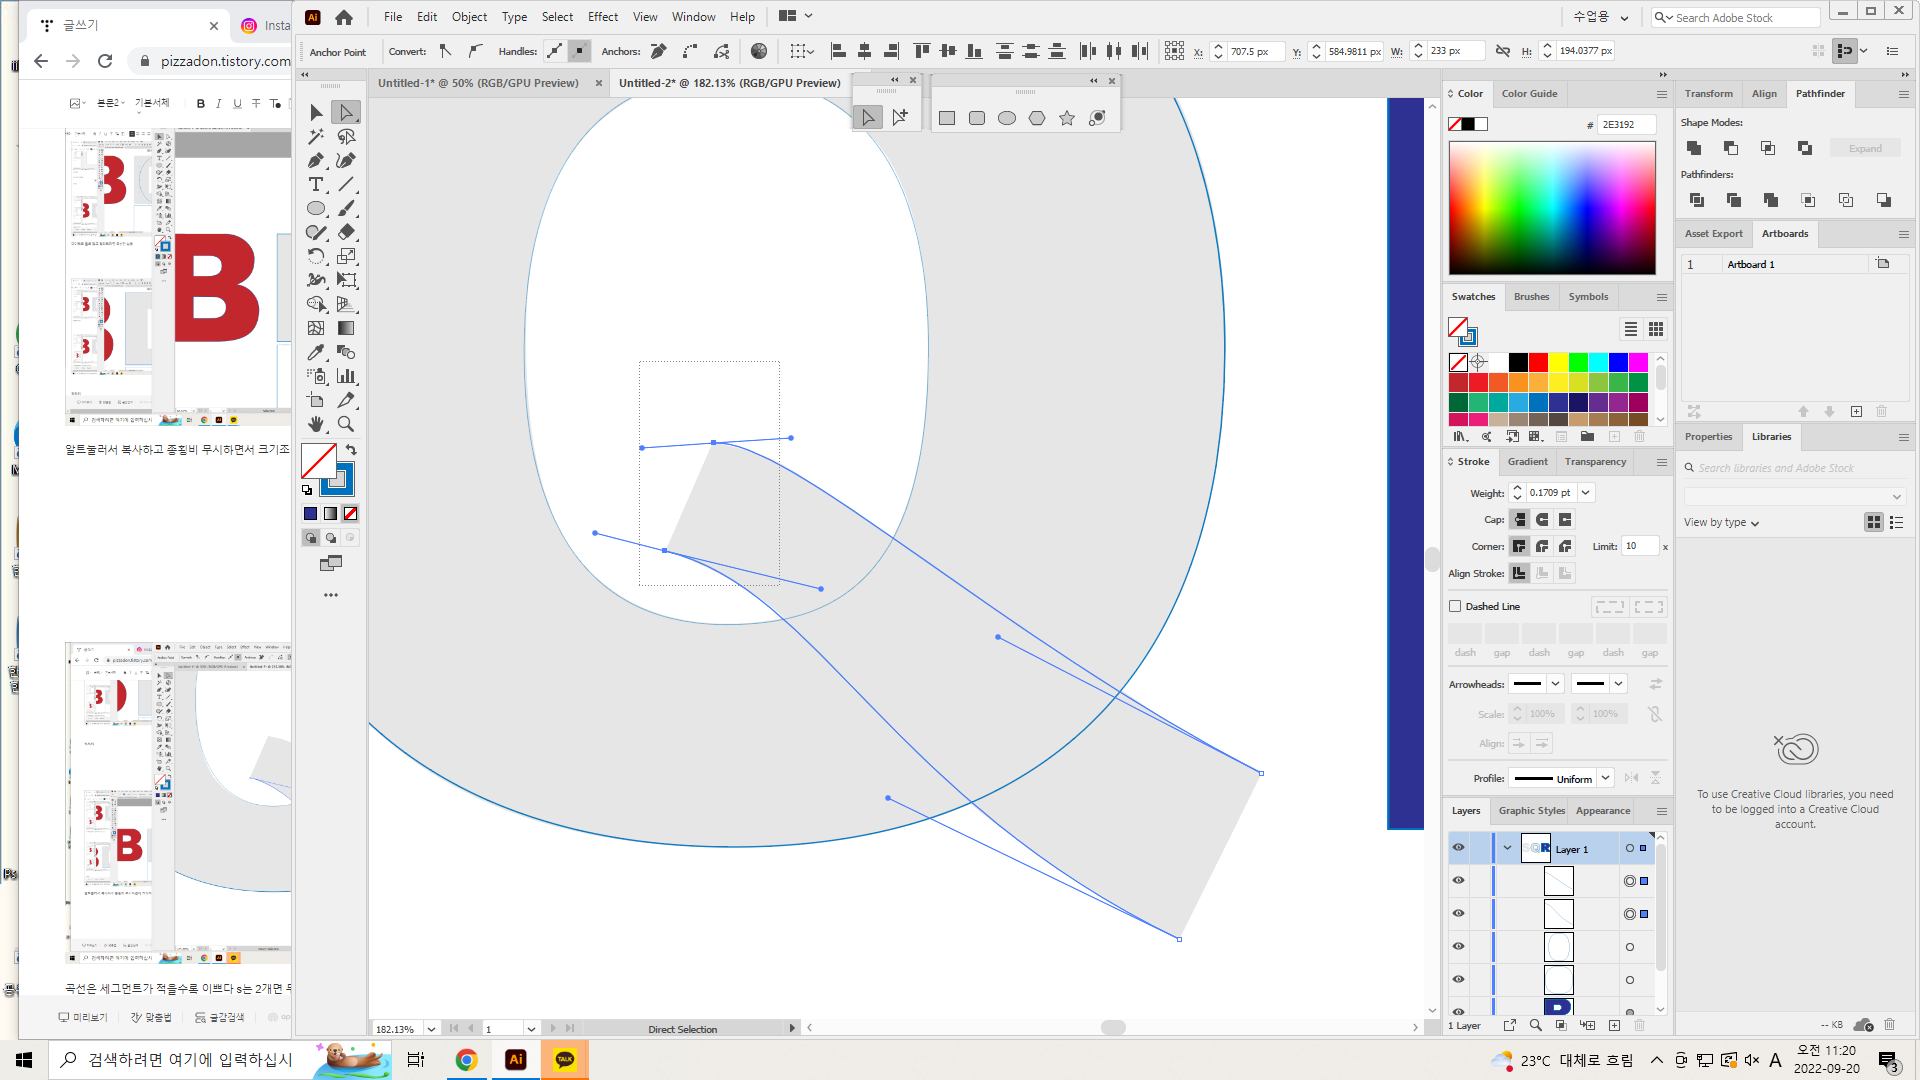Select the Zoom tool
The image size is (1920, 1080).
coord(346,424)
